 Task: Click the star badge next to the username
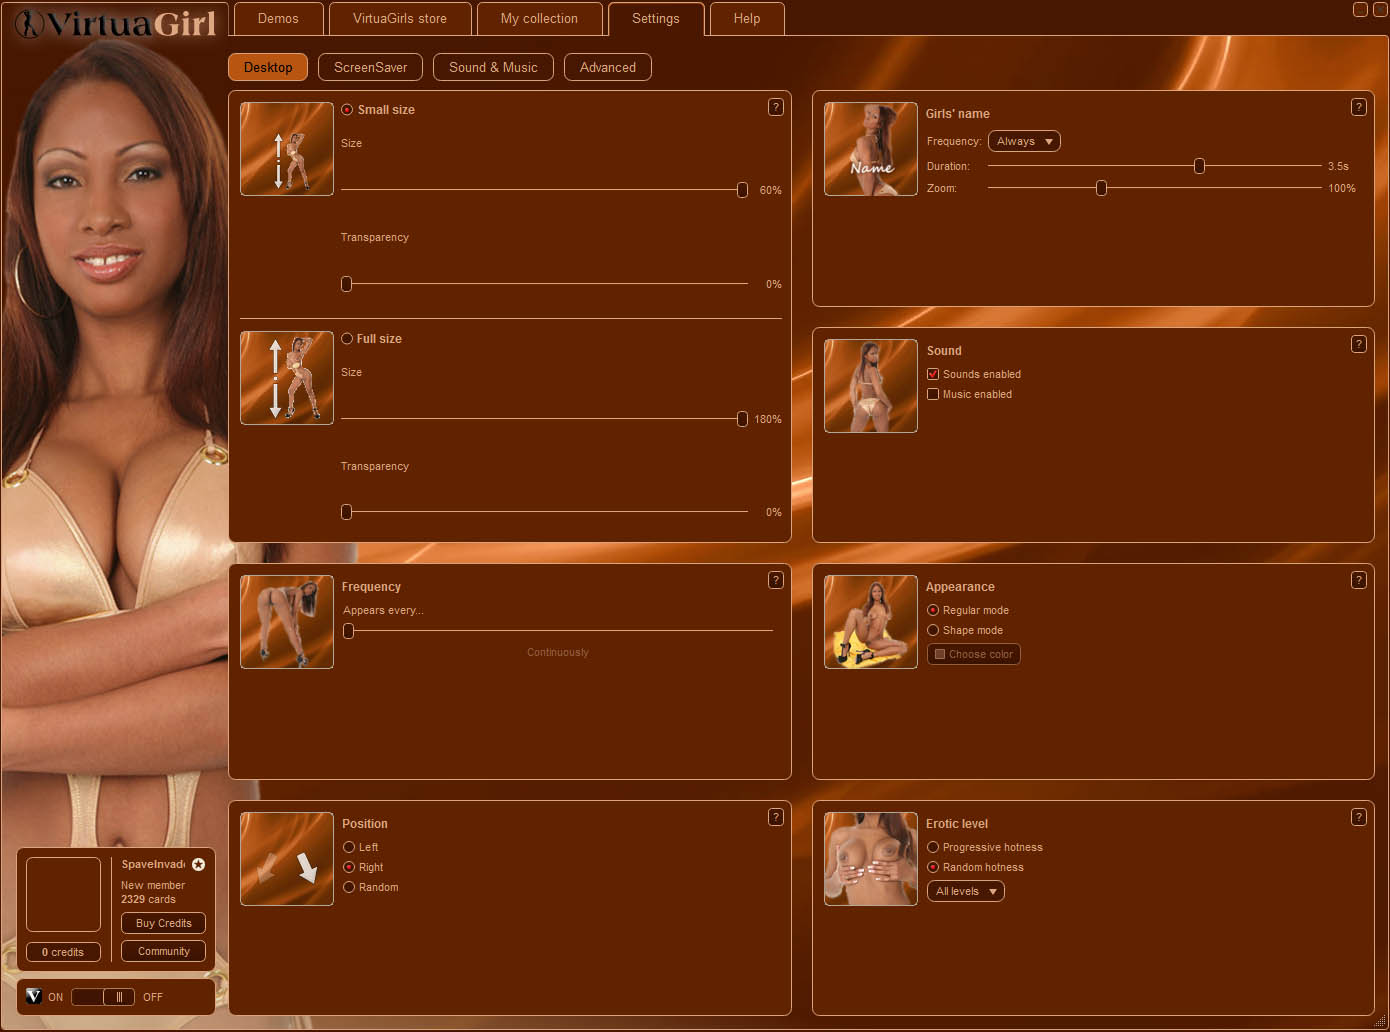pos(198,864)
